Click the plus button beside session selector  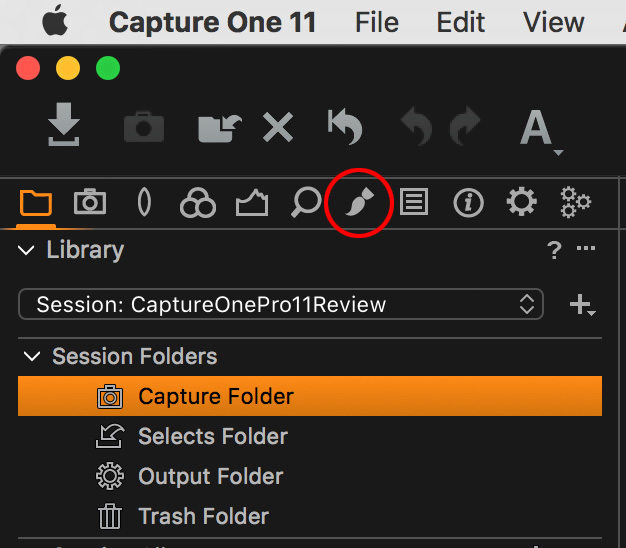(581, 306)
